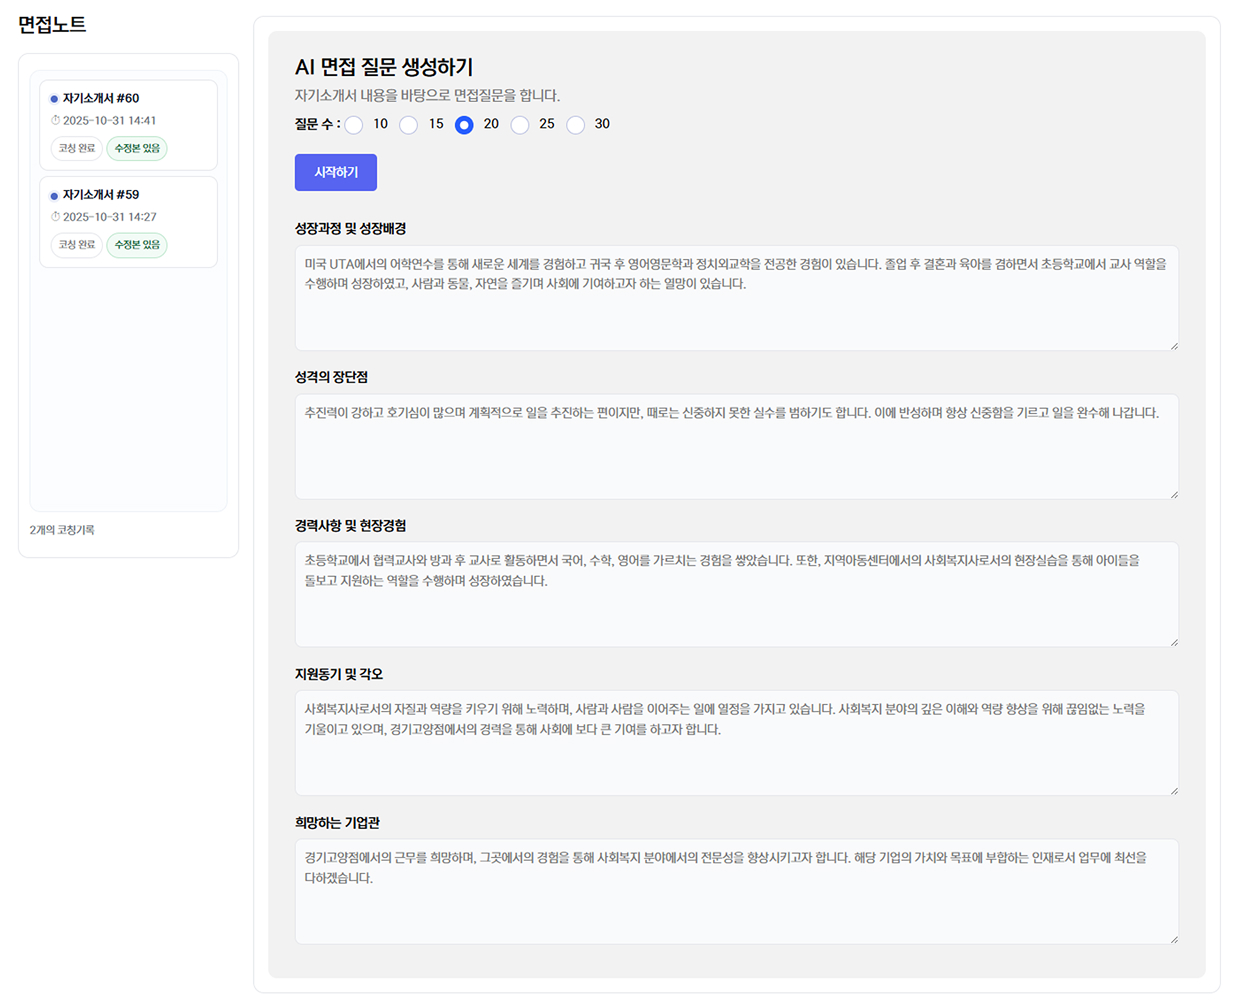Viewport: 1238px width, 1003px height.
Task: Click the 코칭 완료 badge on 자기소개서 #60
Action: coord(76,148)
